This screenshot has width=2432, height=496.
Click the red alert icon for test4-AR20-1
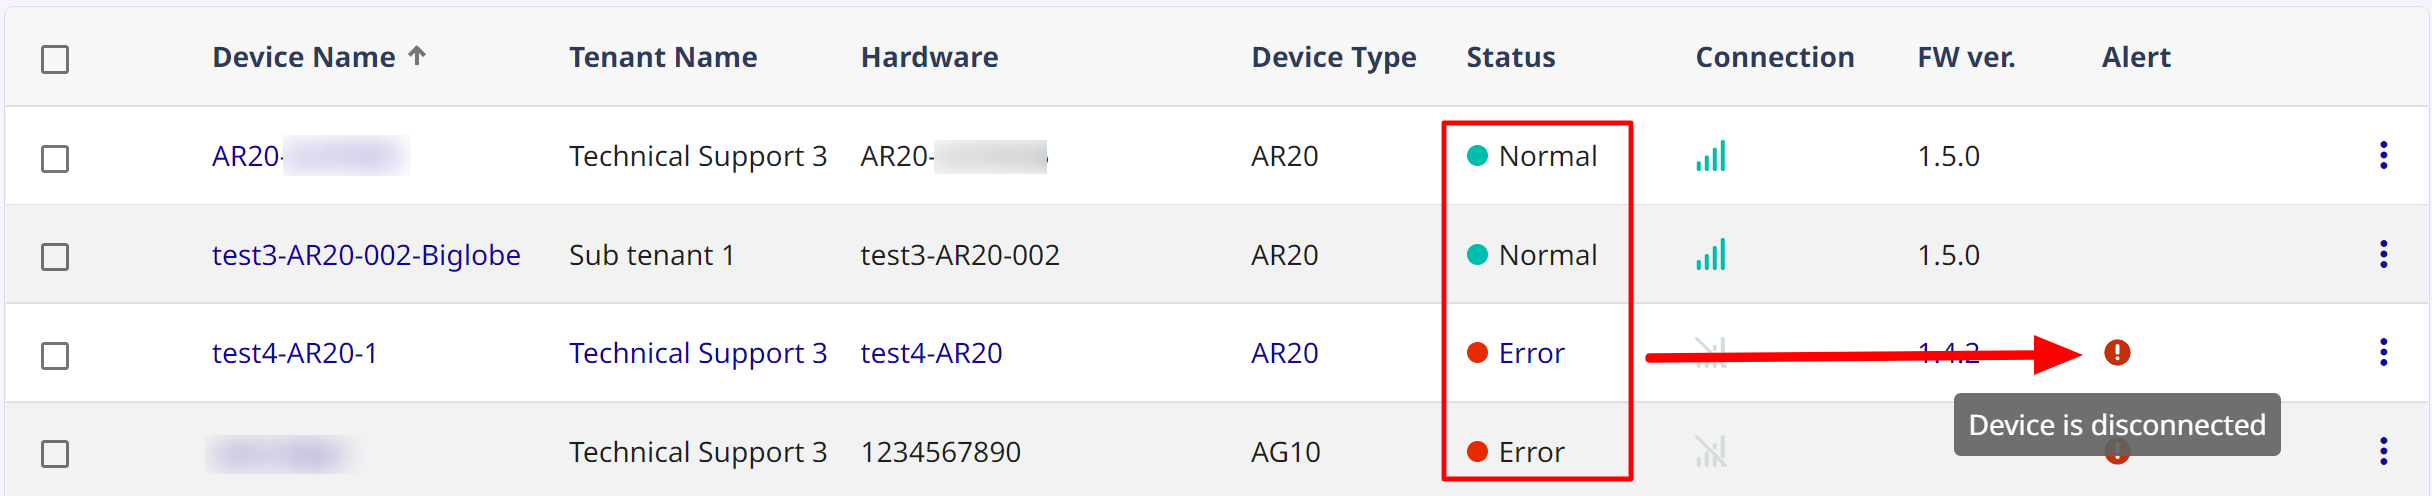coord(2116,352)
